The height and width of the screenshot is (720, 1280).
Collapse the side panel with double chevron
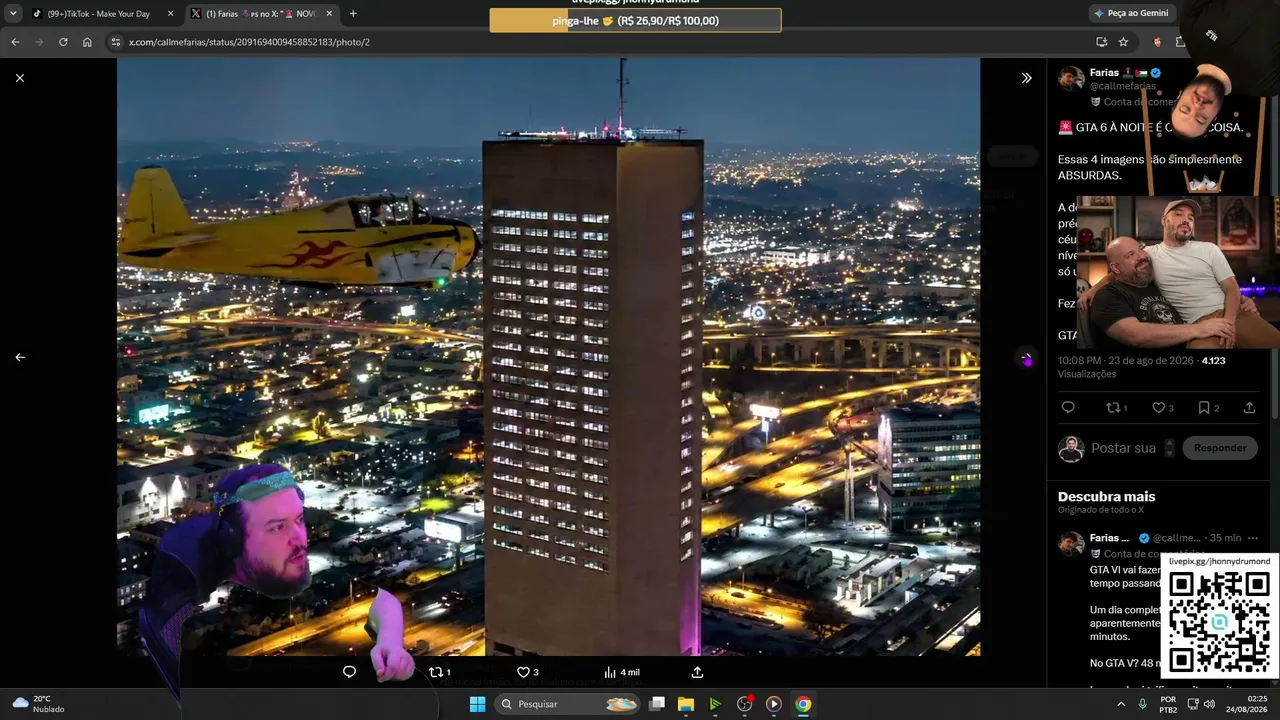[x=1026, y=78]
